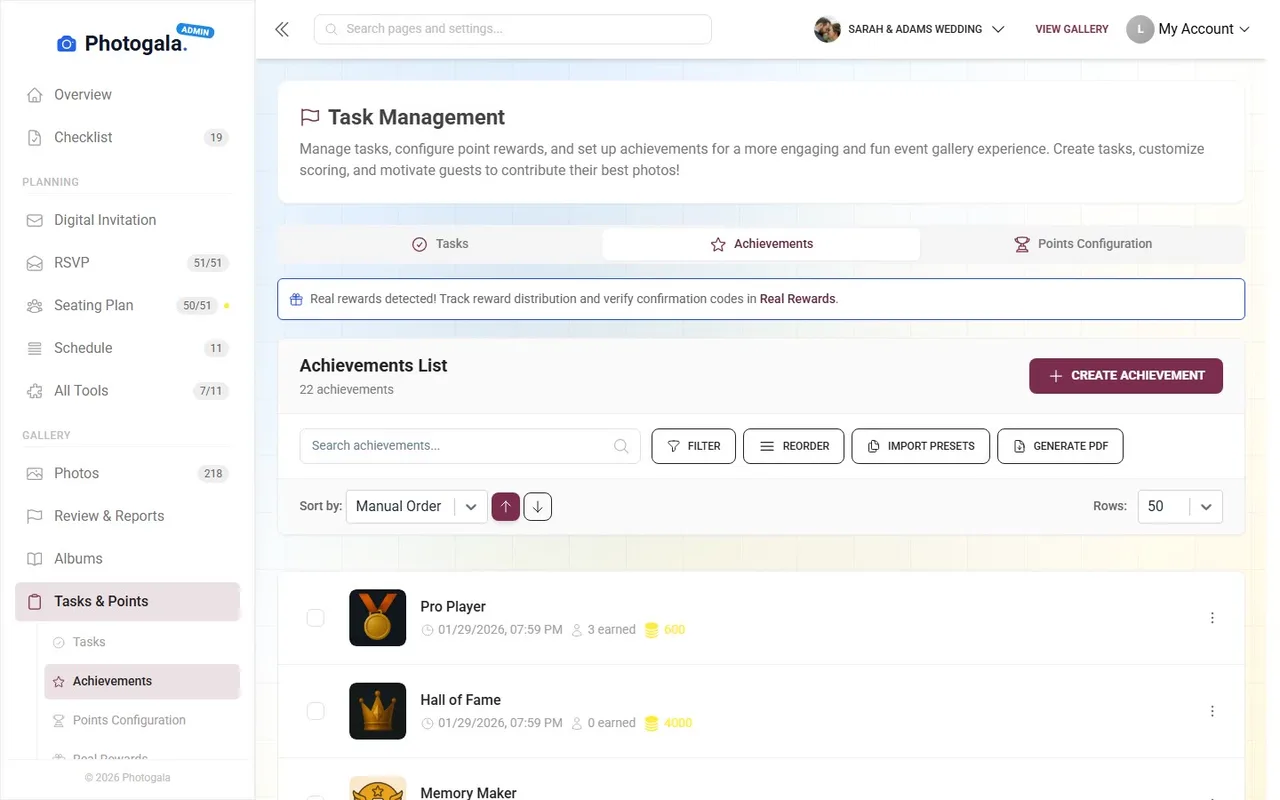Focus the Search achievements field

[x=470, y=446]
